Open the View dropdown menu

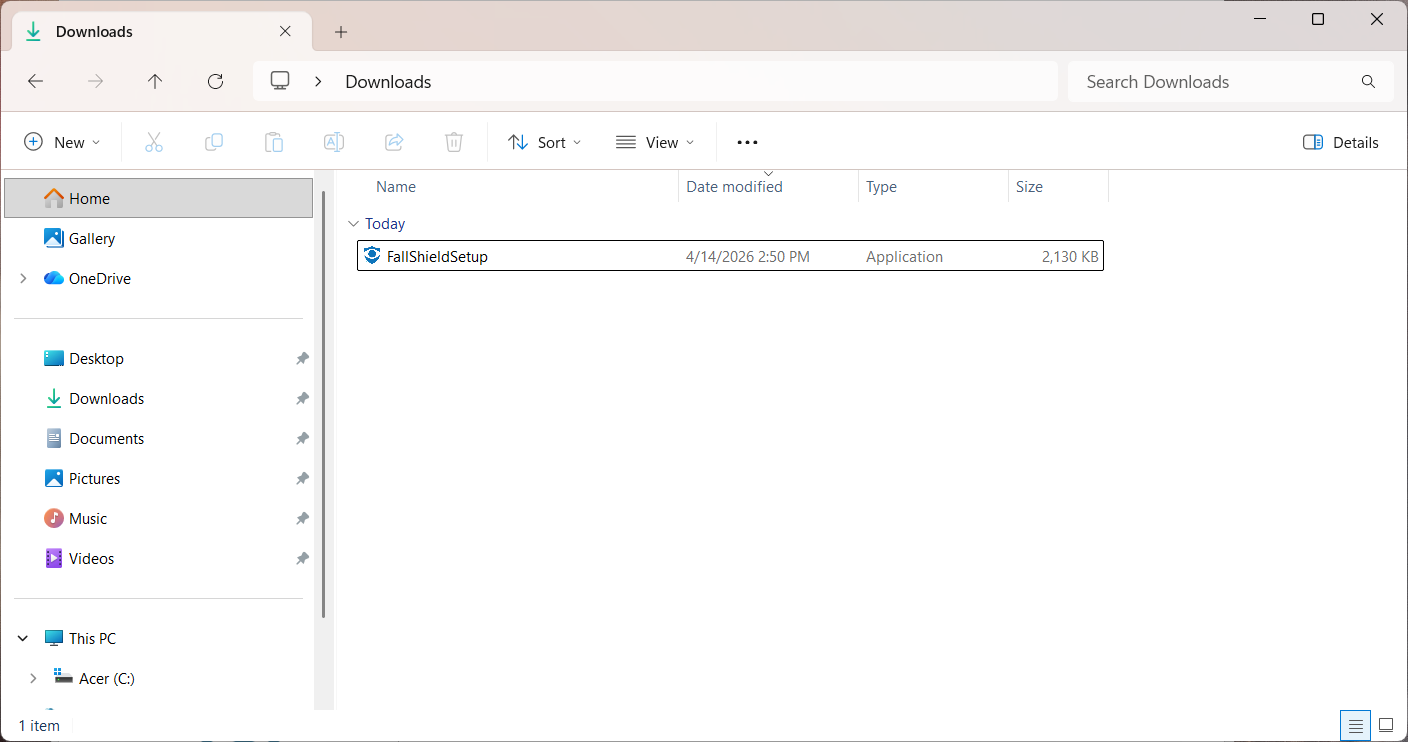[x=655, y=142]
